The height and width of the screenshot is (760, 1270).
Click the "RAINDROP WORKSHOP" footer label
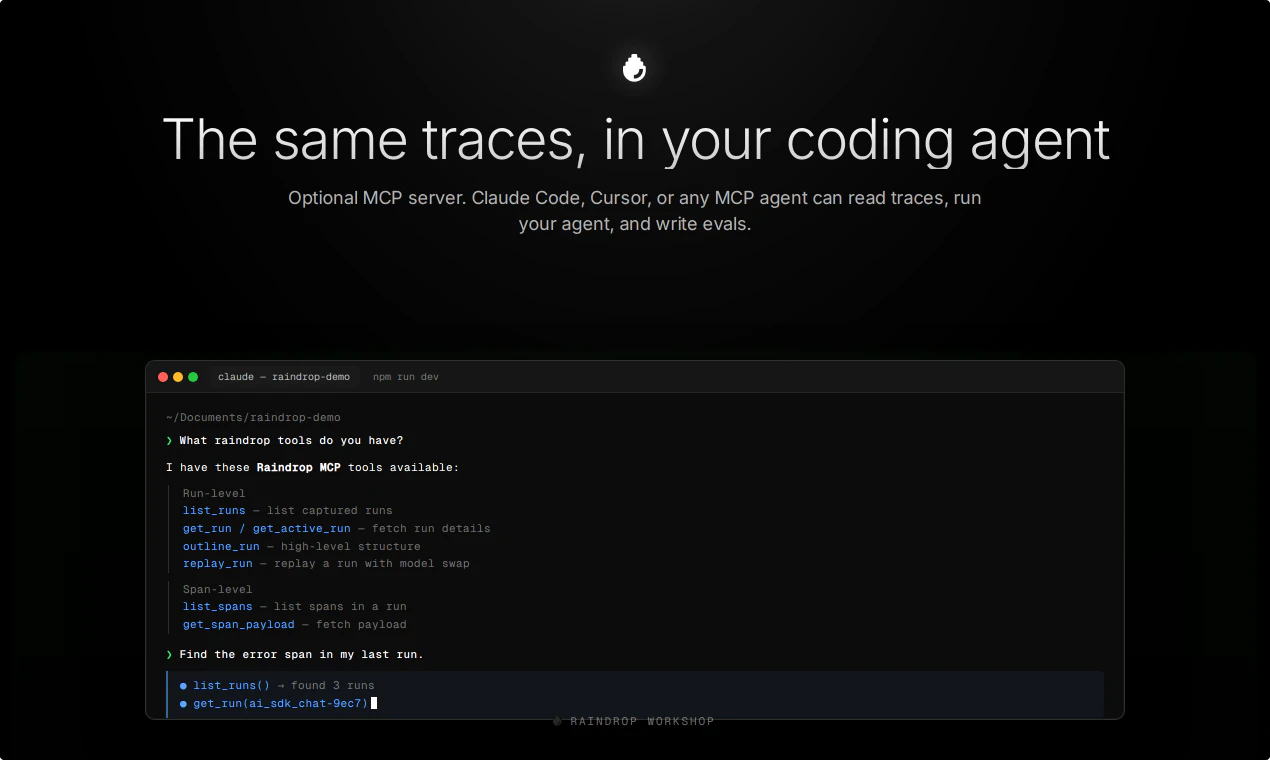pyautogui.click(x=642, y=722)
